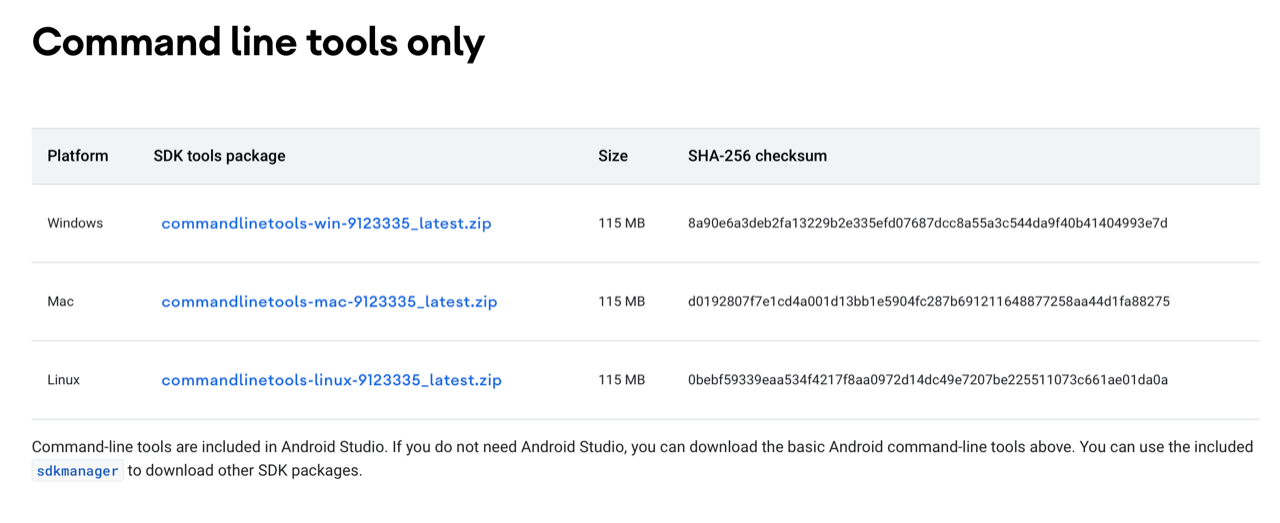Click the Linux platform cell
1280x523 pixels.
click(64, 380)
